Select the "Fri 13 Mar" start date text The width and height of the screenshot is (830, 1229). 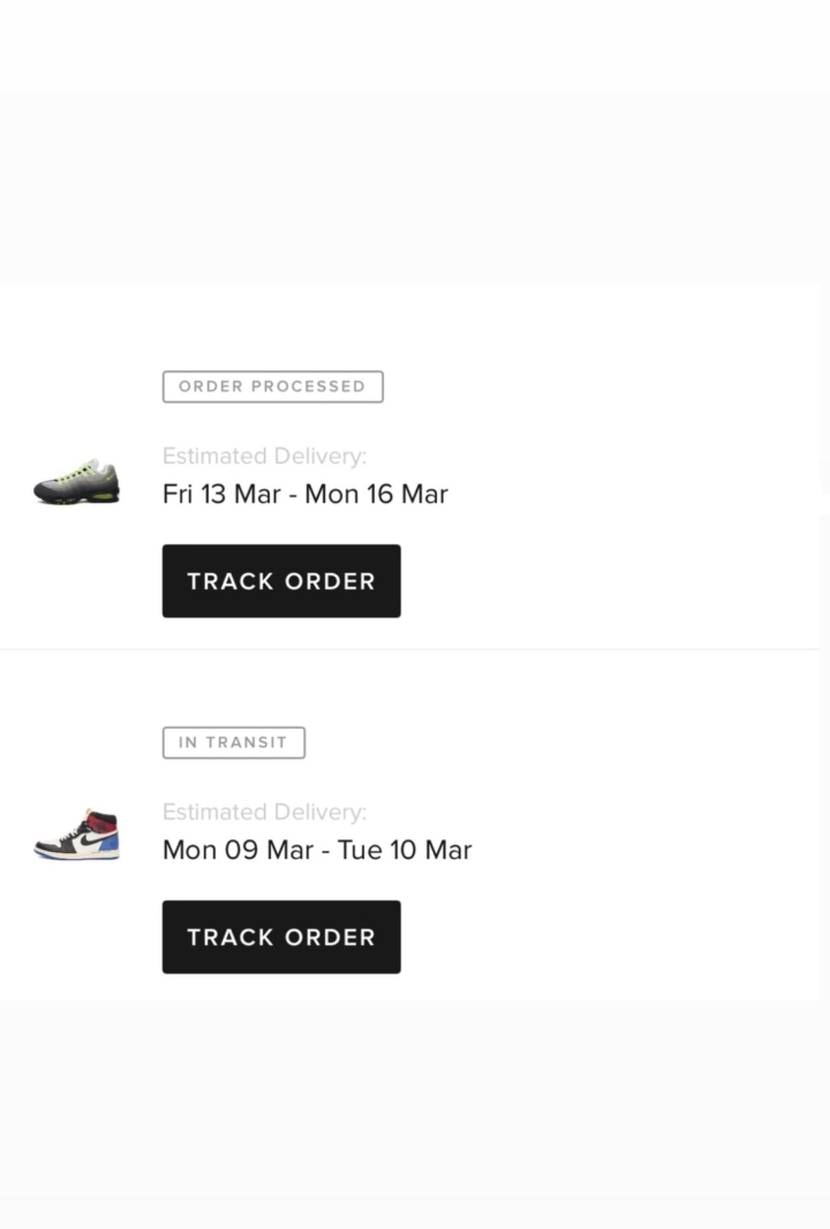point(221,494)
